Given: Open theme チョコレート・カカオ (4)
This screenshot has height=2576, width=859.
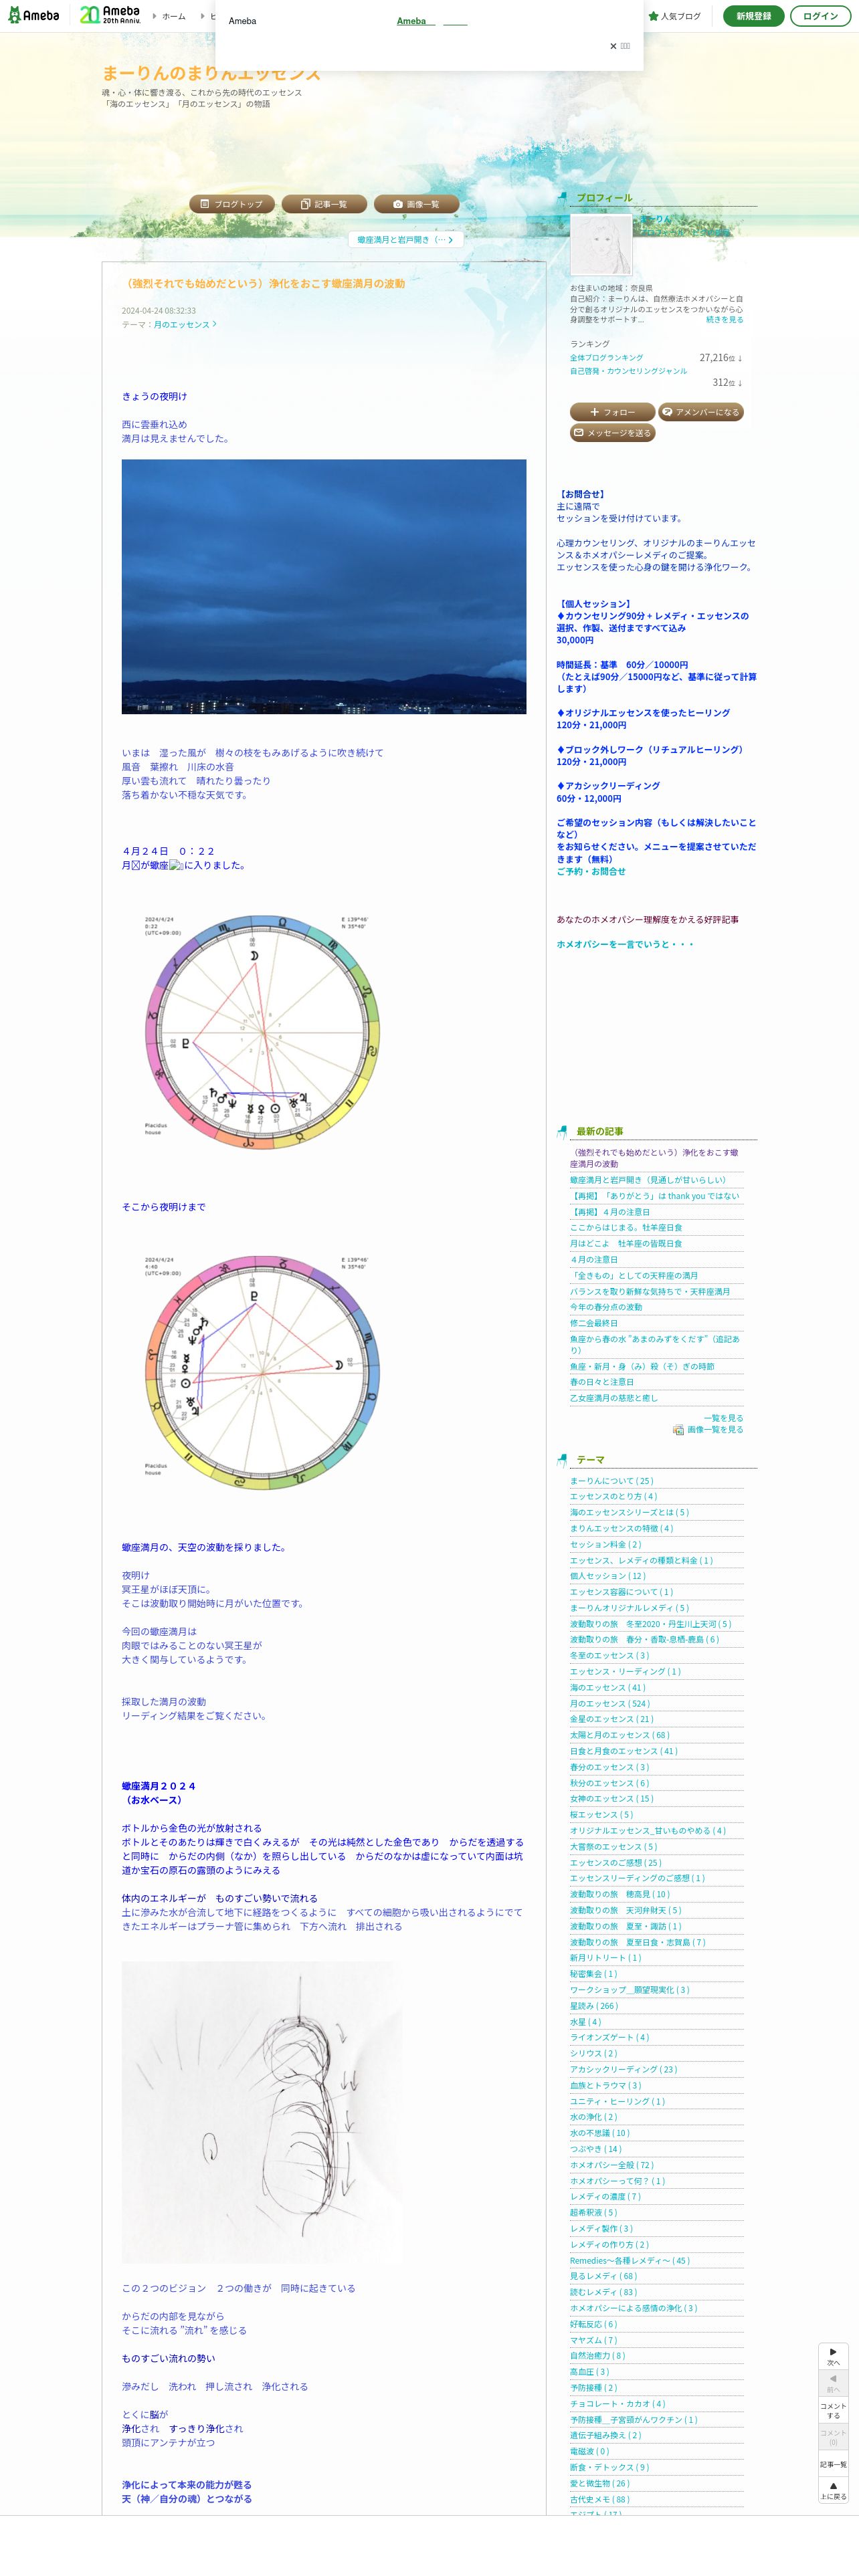Looking at the screenshot, I should click(x=618, y=2404).
